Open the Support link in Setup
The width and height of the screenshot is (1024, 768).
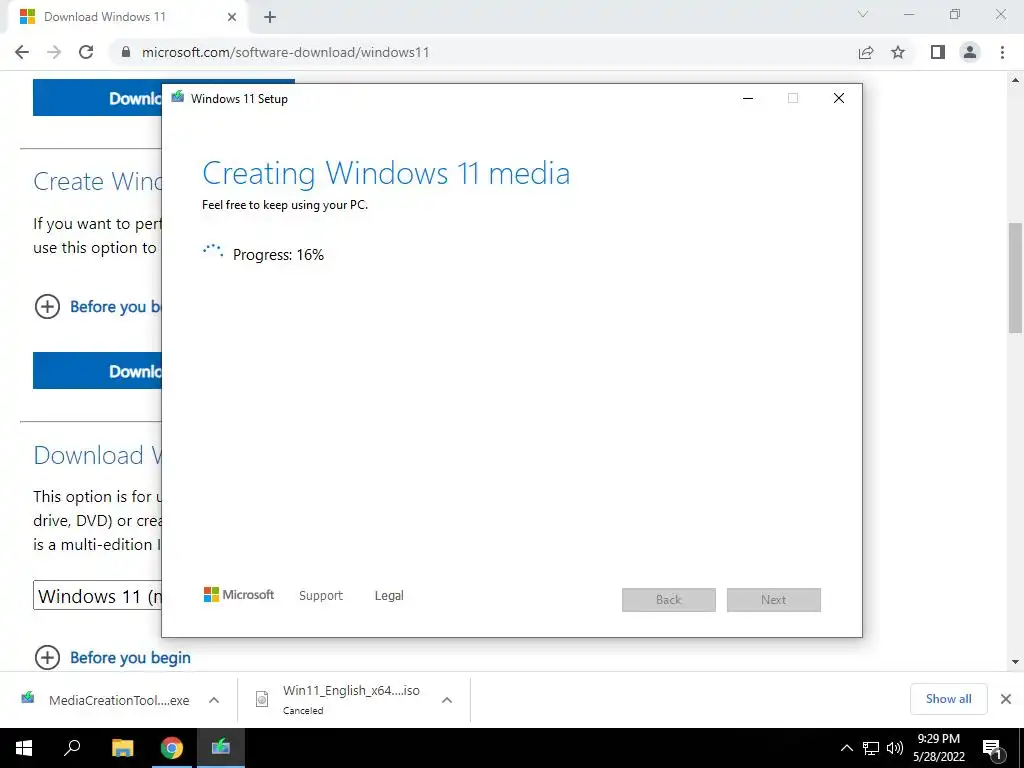click(321, 596)
